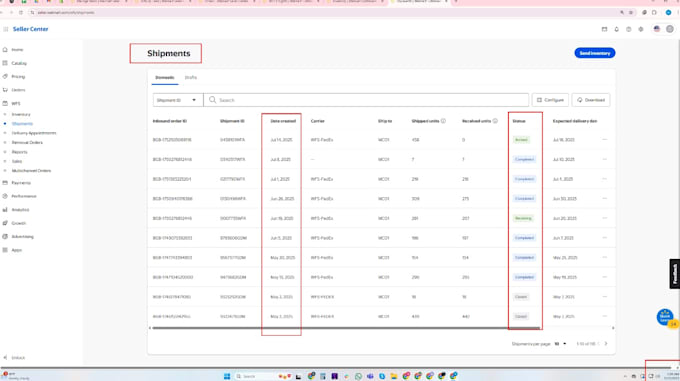Switch to the Drafts tab
The width and height of the screenshot is (680, 381).
(191, 78)
